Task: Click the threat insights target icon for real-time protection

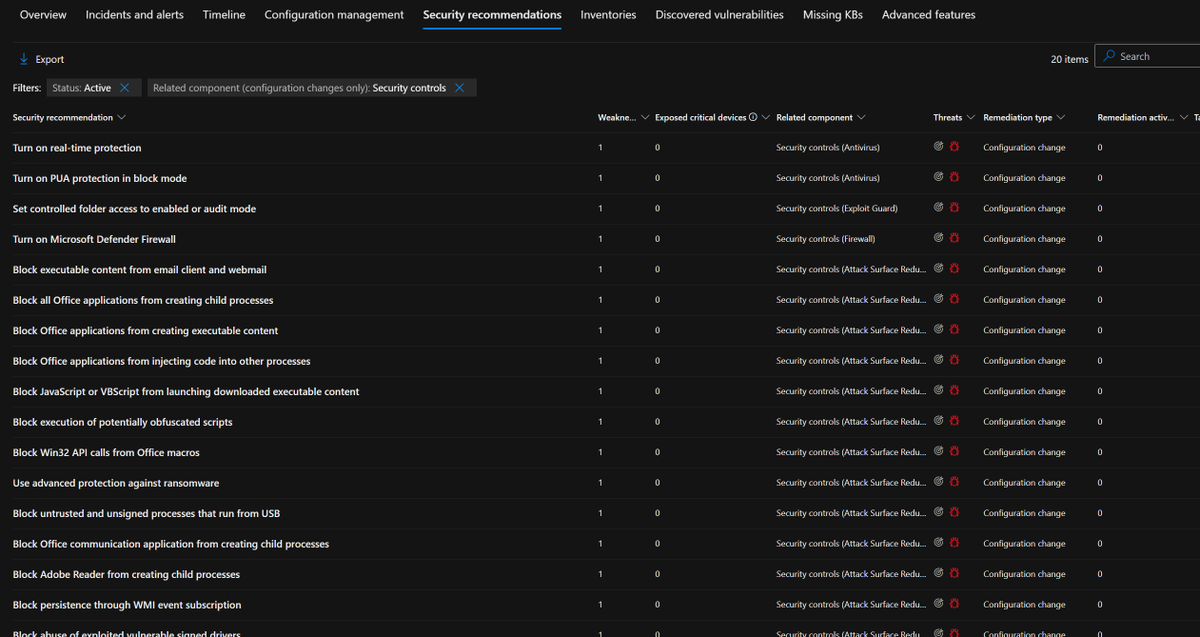Action: 939,147
